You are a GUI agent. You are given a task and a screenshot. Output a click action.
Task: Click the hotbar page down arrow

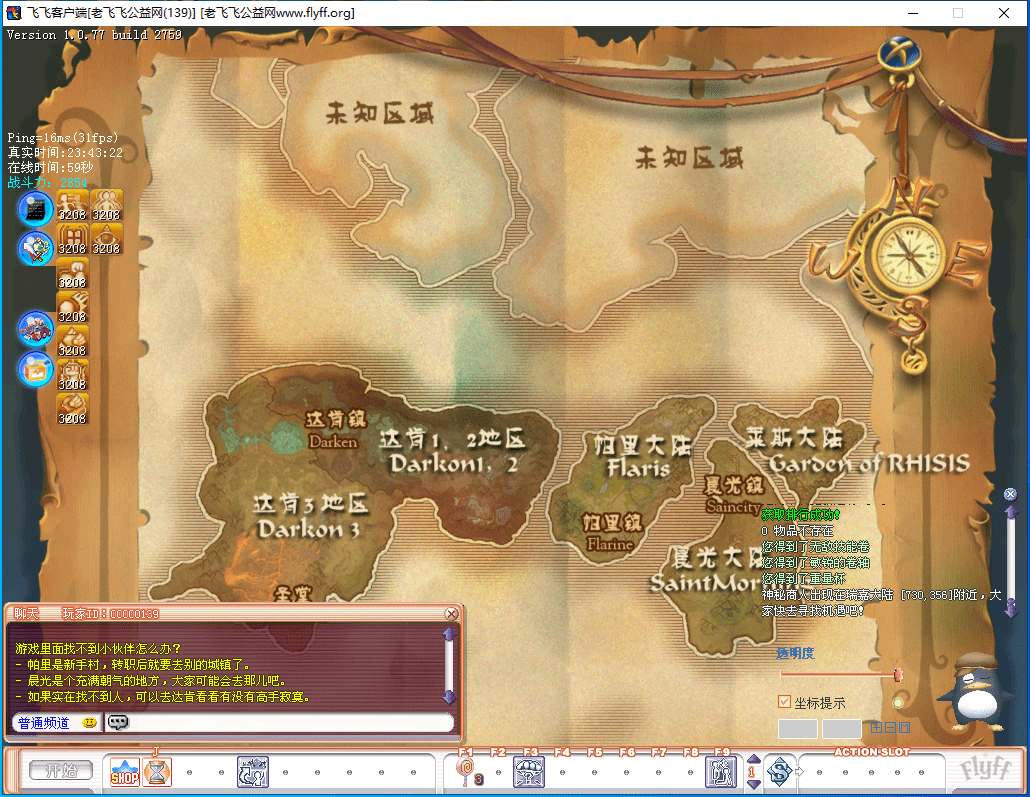point(753,784)
